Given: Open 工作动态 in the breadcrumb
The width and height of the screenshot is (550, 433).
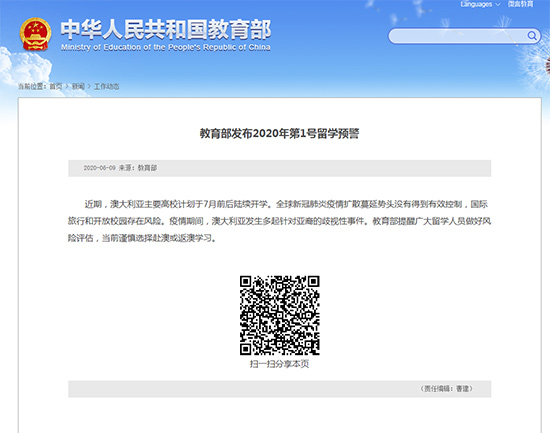Looking at the screenshot, I should 107,86.
